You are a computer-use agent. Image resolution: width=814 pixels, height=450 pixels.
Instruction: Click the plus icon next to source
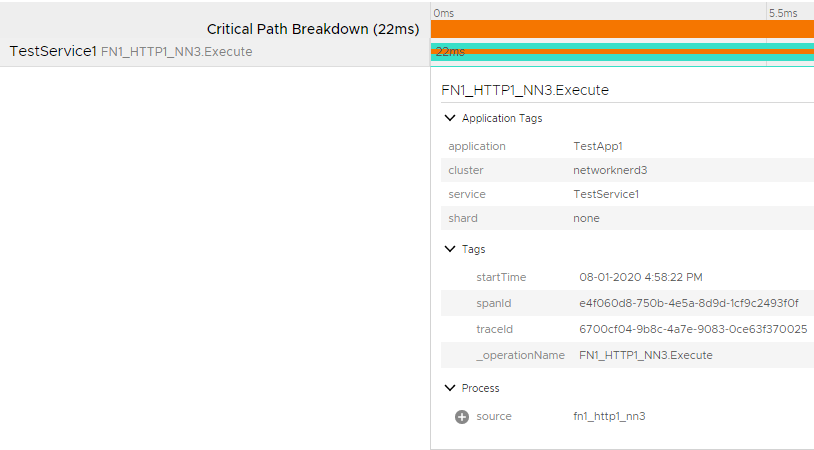coord(462,417)
